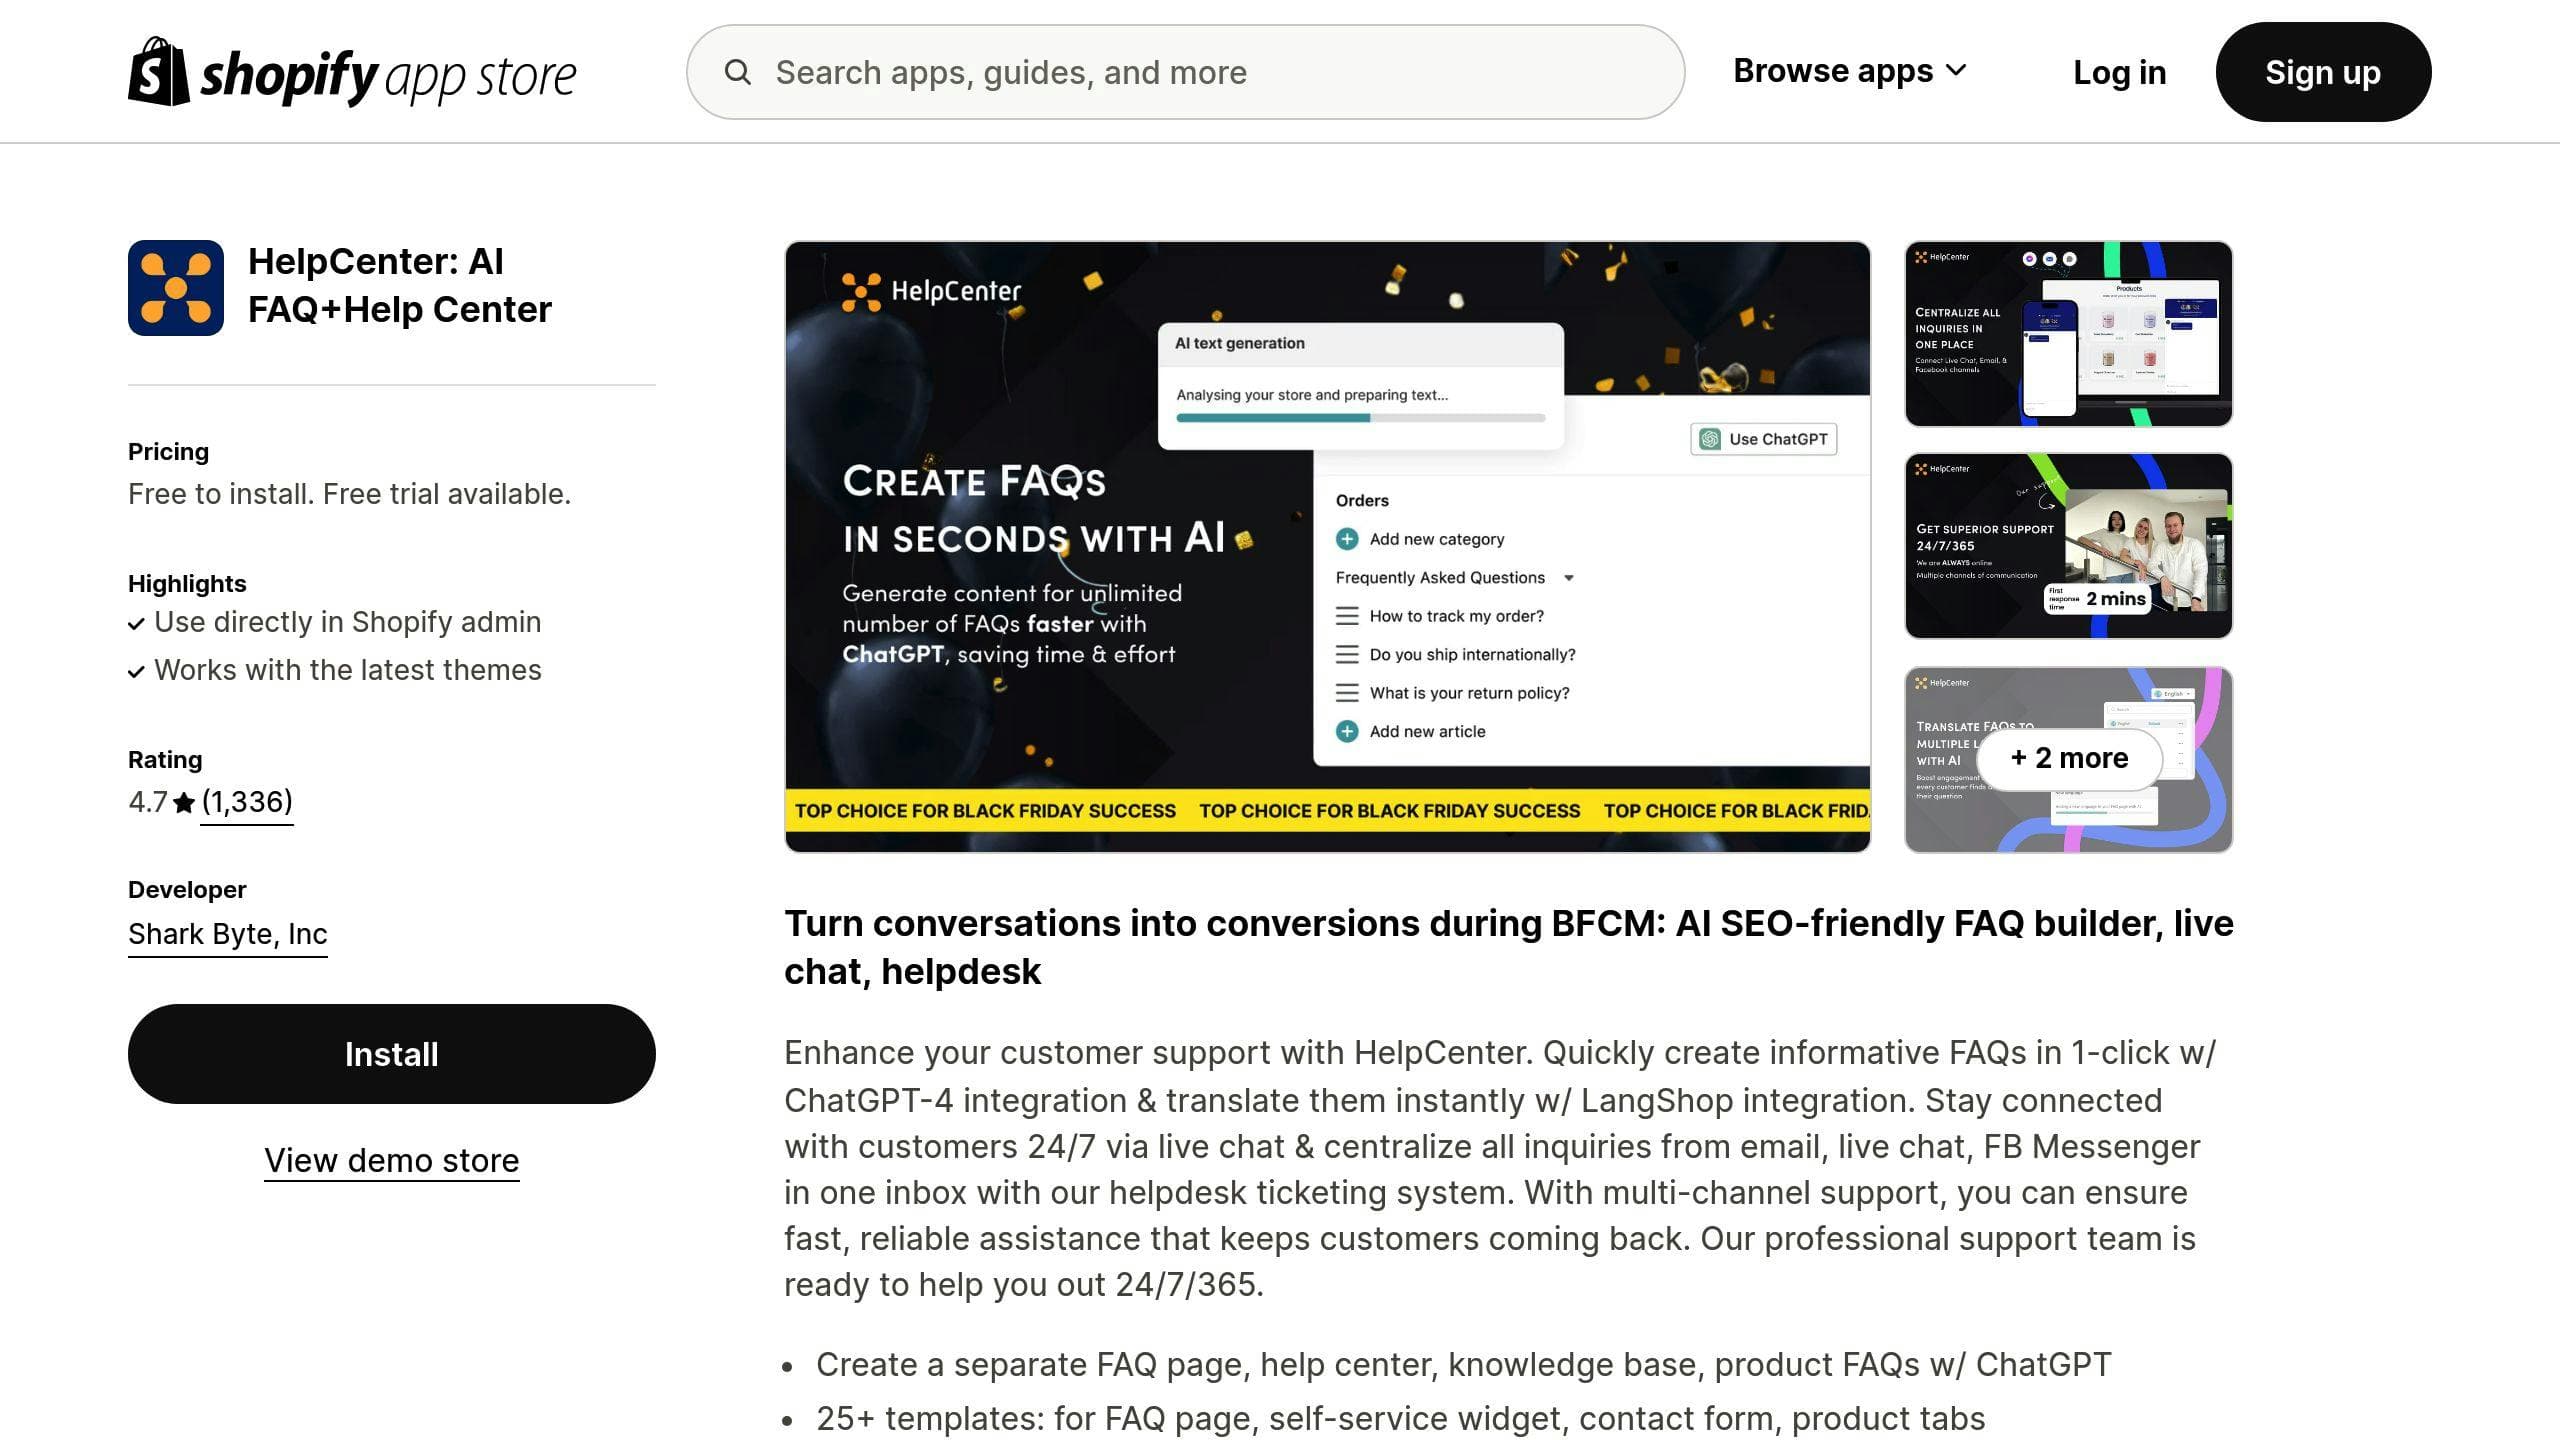This screenshot has height=1440, width=2560.
Task: Click the return policy drag handle icon
Action: click(x=1347, y=693)
